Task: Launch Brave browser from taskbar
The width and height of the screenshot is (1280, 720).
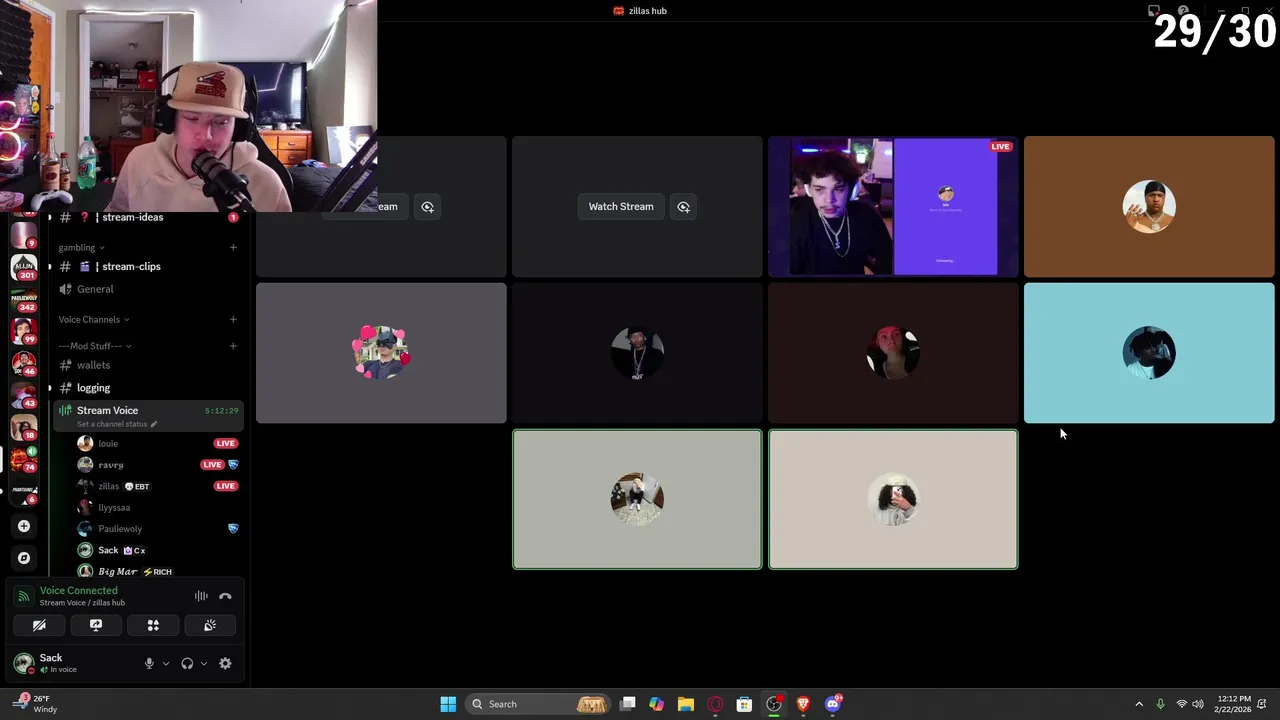Action: point(803,704)
